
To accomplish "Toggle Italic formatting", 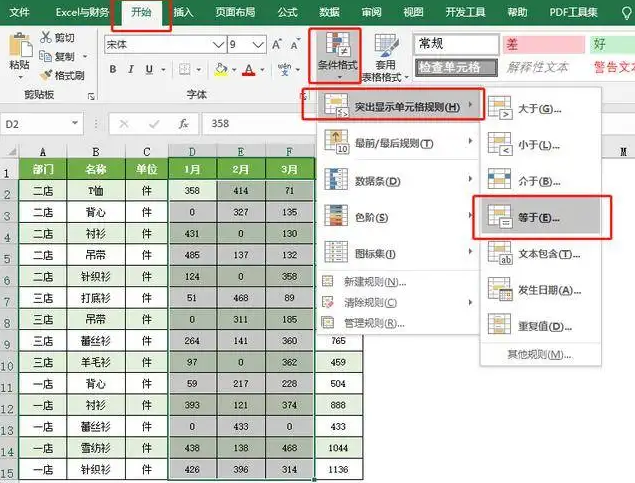I will [131, 69].
